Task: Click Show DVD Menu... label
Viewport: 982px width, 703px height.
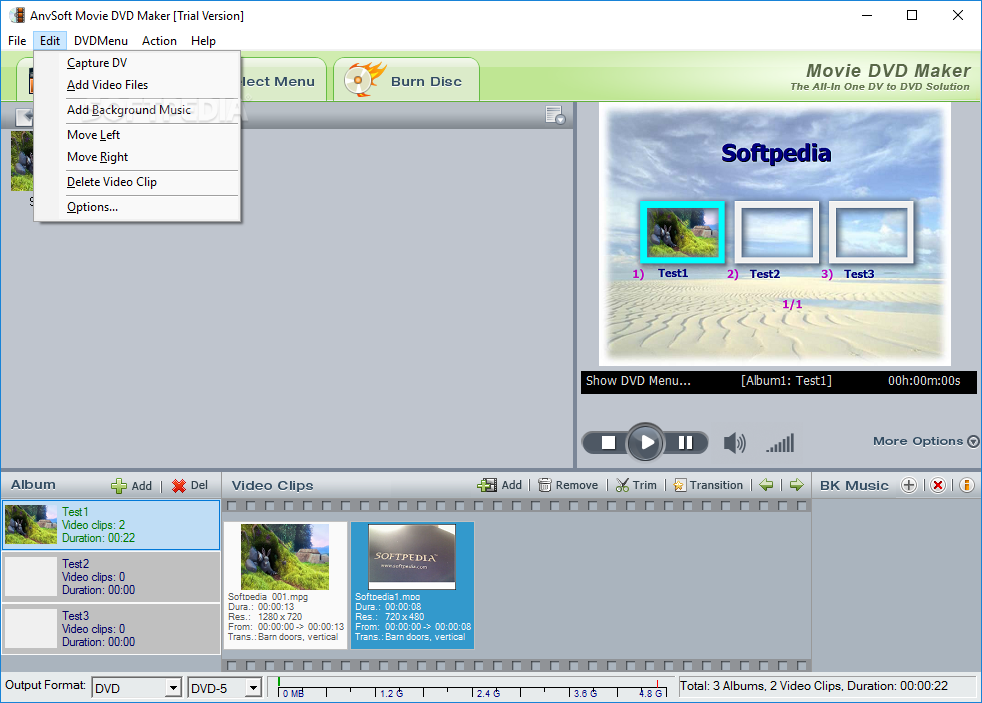Action: pyautogui.click(x=638, y=381)
